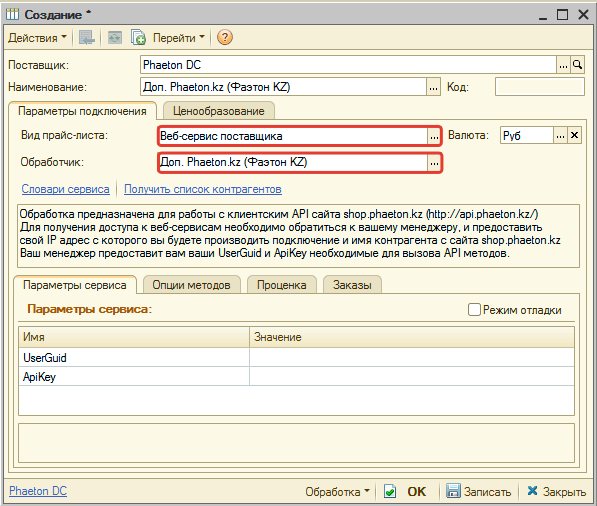The width and height of the screenshot is (597, 506).
Task: Click the help question mark icon
Action: tap(225, 37)
